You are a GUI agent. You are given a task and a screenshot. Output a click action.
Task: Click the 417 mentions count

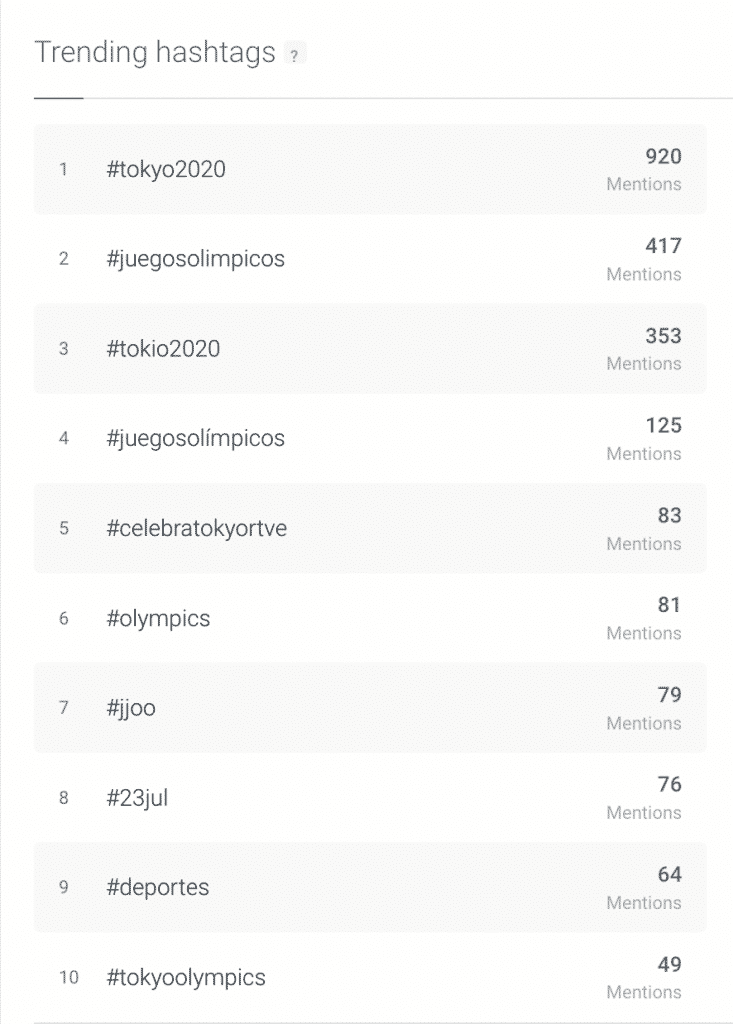pos(663,246)
